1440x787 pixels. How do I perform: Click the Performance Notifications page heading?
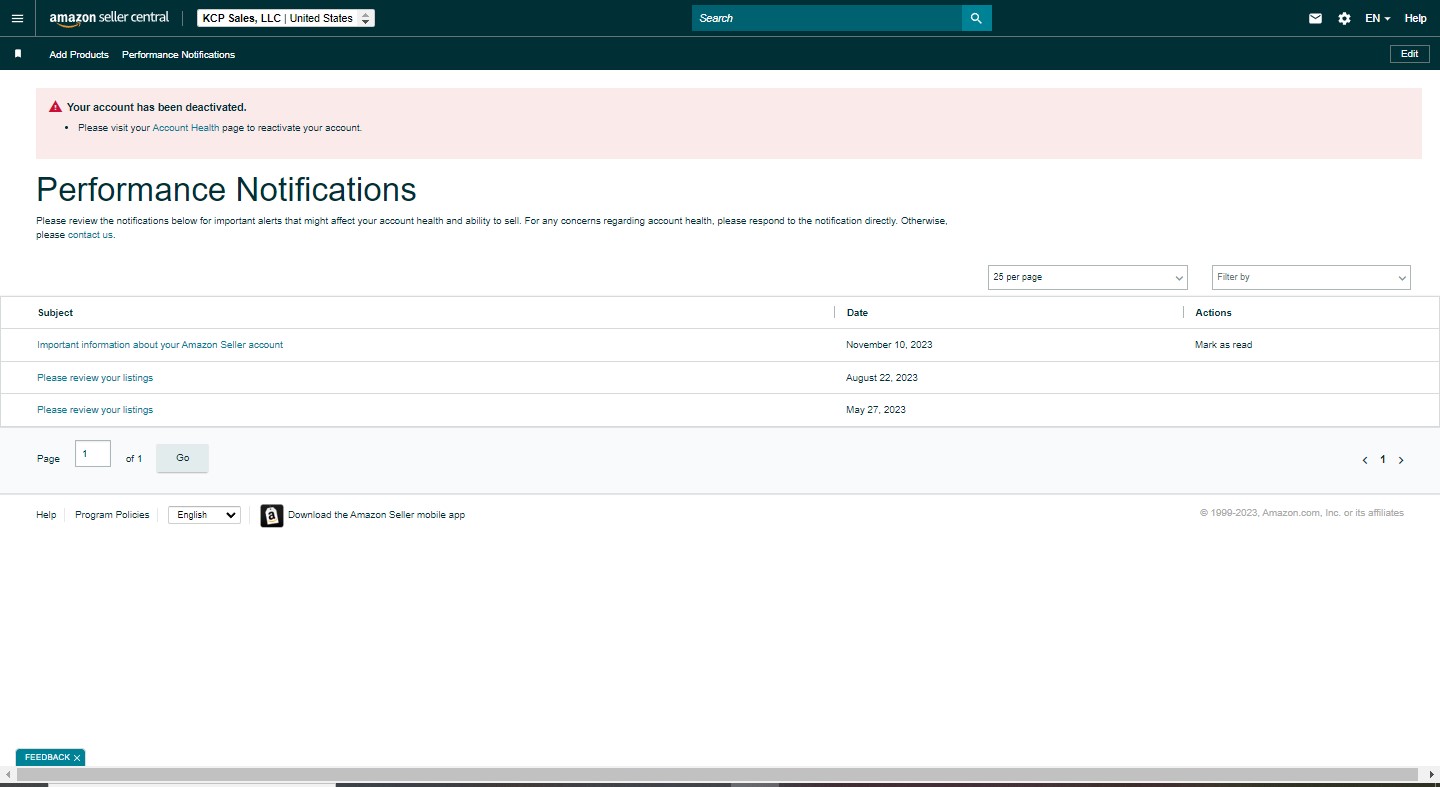coord(226,190)
